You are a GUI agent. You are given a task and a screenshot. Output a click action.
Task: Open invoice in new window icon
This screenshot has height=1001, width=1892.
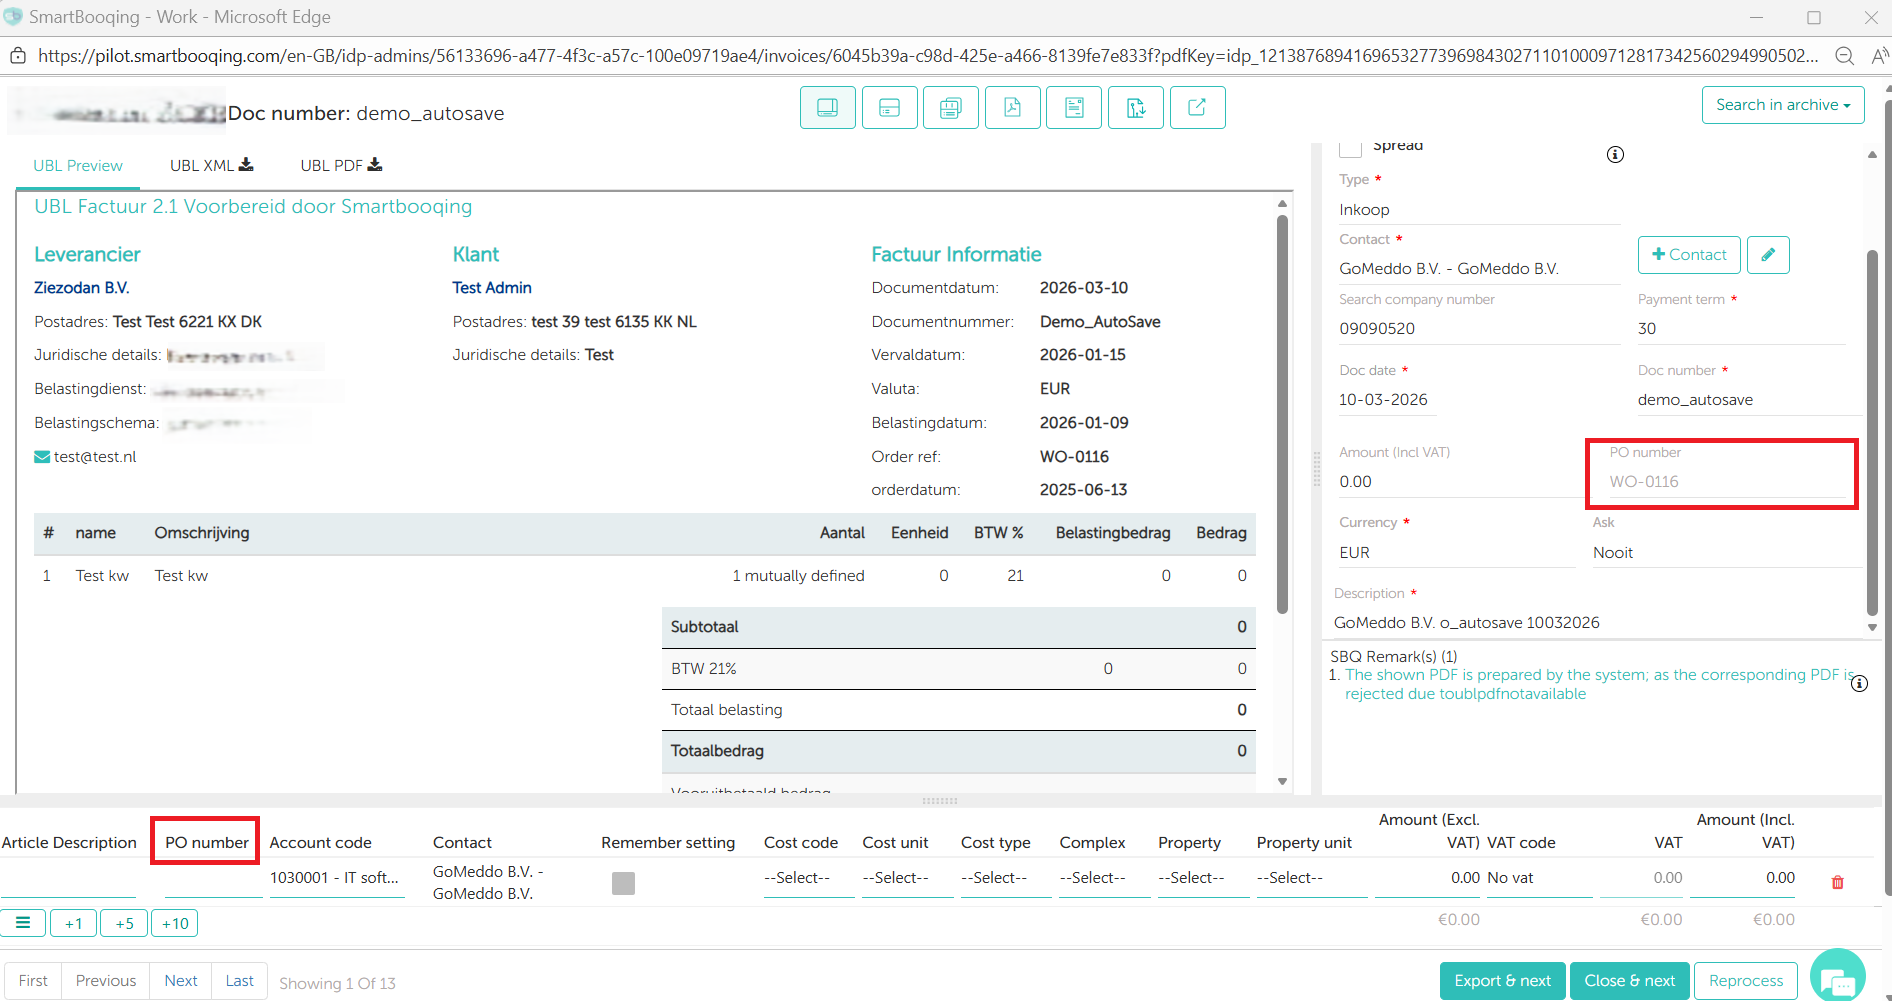[1196, 108]
